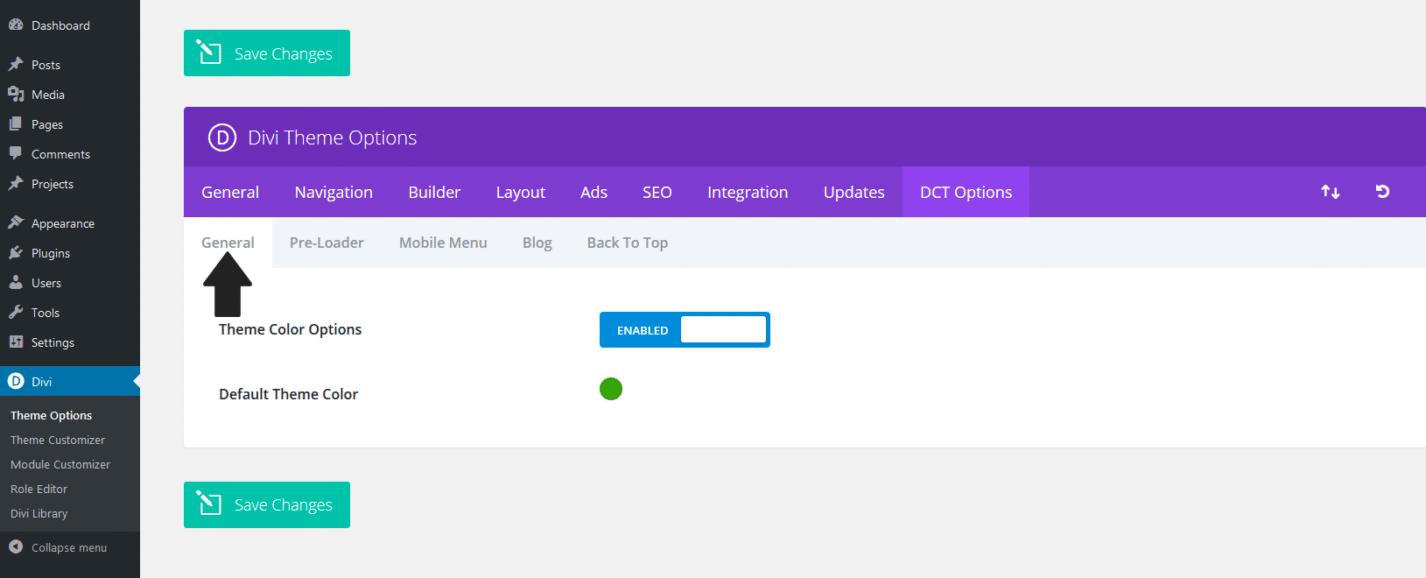Open the Updates tab
Image resolution: width=1426 pixels, height=578 pixels.
(854, 192)
